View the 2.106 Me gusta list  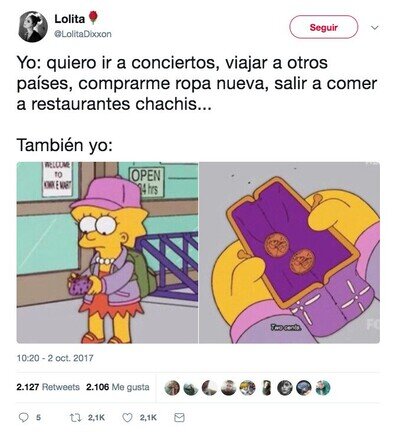[118, 387]
